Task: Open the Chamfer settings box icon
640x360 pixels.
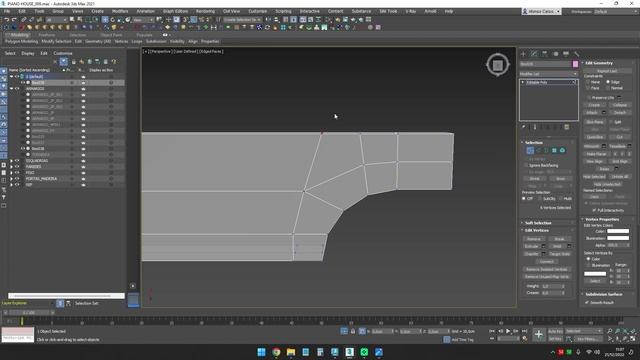Action: coord(543,254)
